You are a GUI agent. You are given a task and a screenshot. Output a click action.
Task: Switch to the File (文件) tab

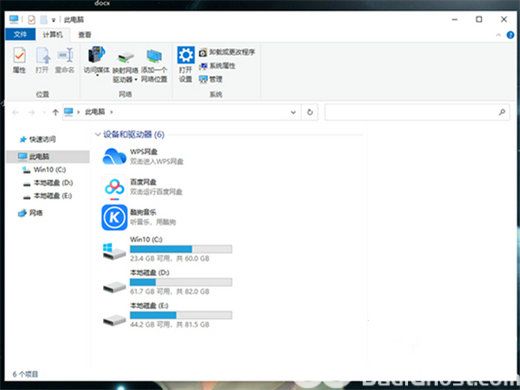click(x=20, y=34)
